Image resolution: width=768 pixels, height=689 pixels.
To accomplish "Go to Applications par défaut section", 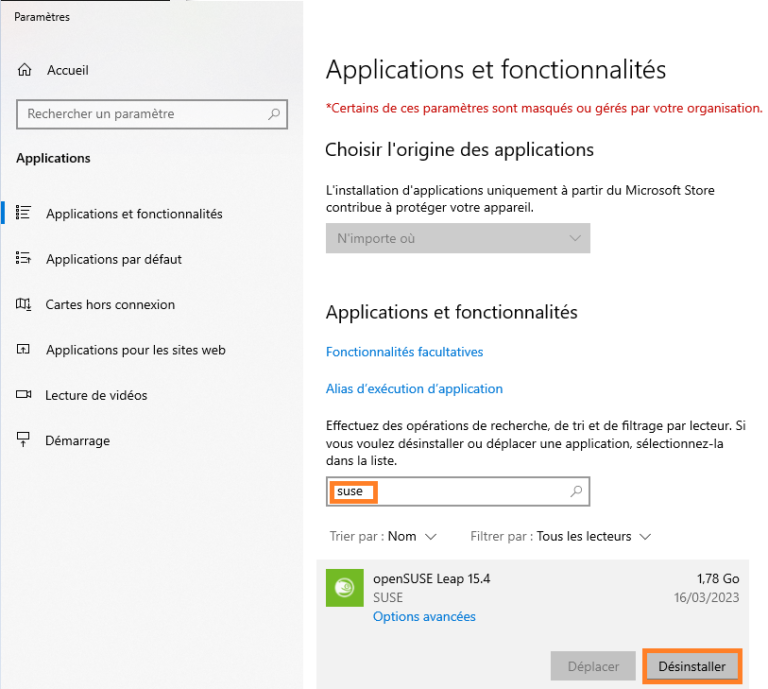I will 114,259.
